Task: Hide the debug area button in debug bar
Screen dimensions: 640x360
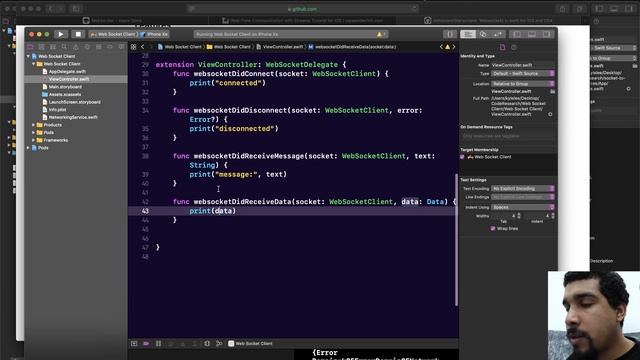Action: (x=134, y=344)
